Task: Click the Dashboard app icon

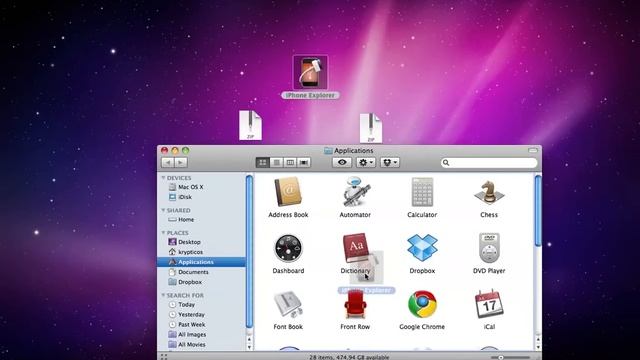Action: 288,248
